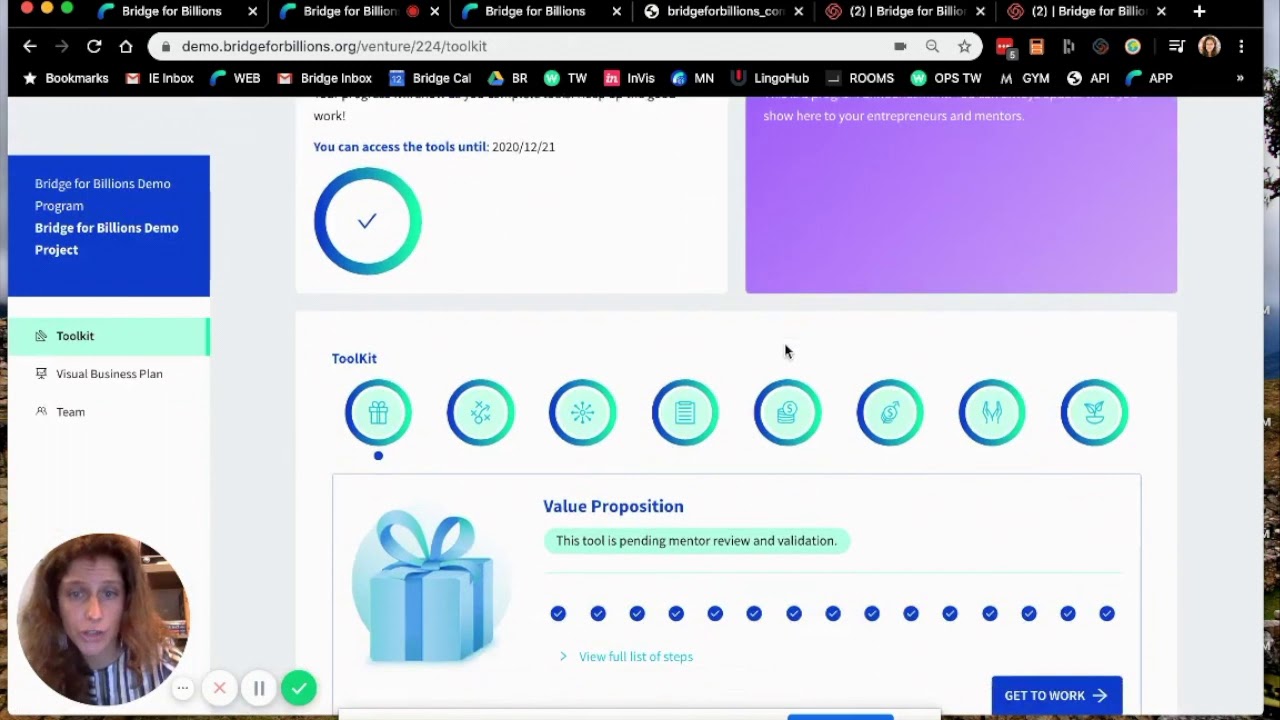Open the media control playlist icon
Viewport: 1280px width, 720px height.
point(1177,46)
